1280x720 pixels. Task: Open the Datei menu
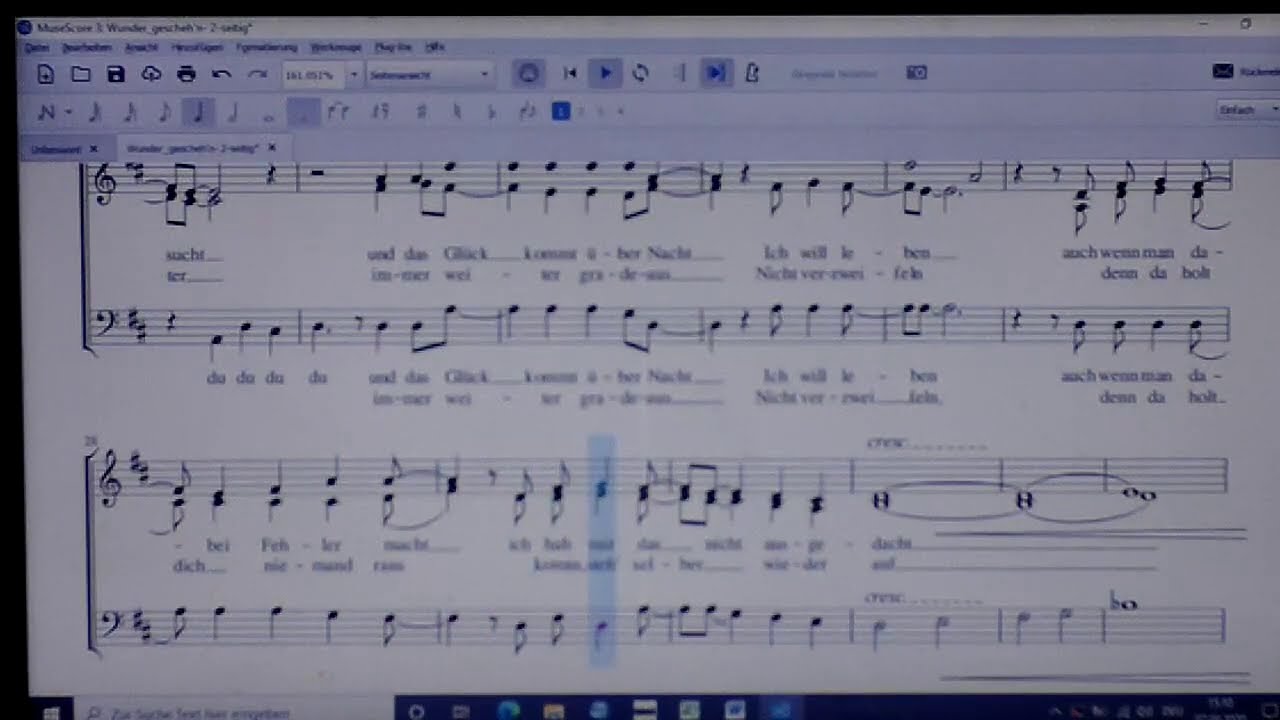pos(37,47)
